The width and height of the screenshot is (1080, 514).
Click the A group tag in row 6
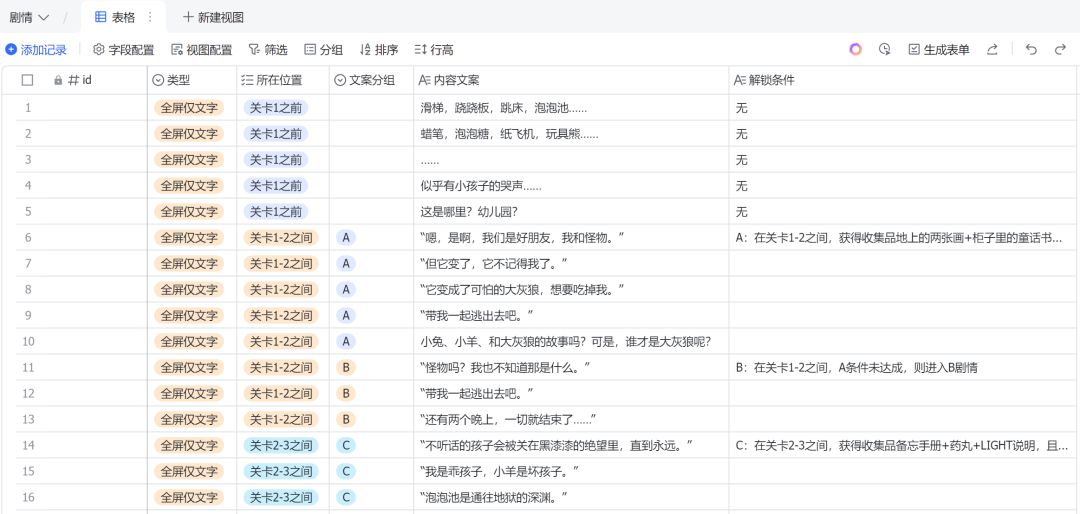tap(346, 238)
